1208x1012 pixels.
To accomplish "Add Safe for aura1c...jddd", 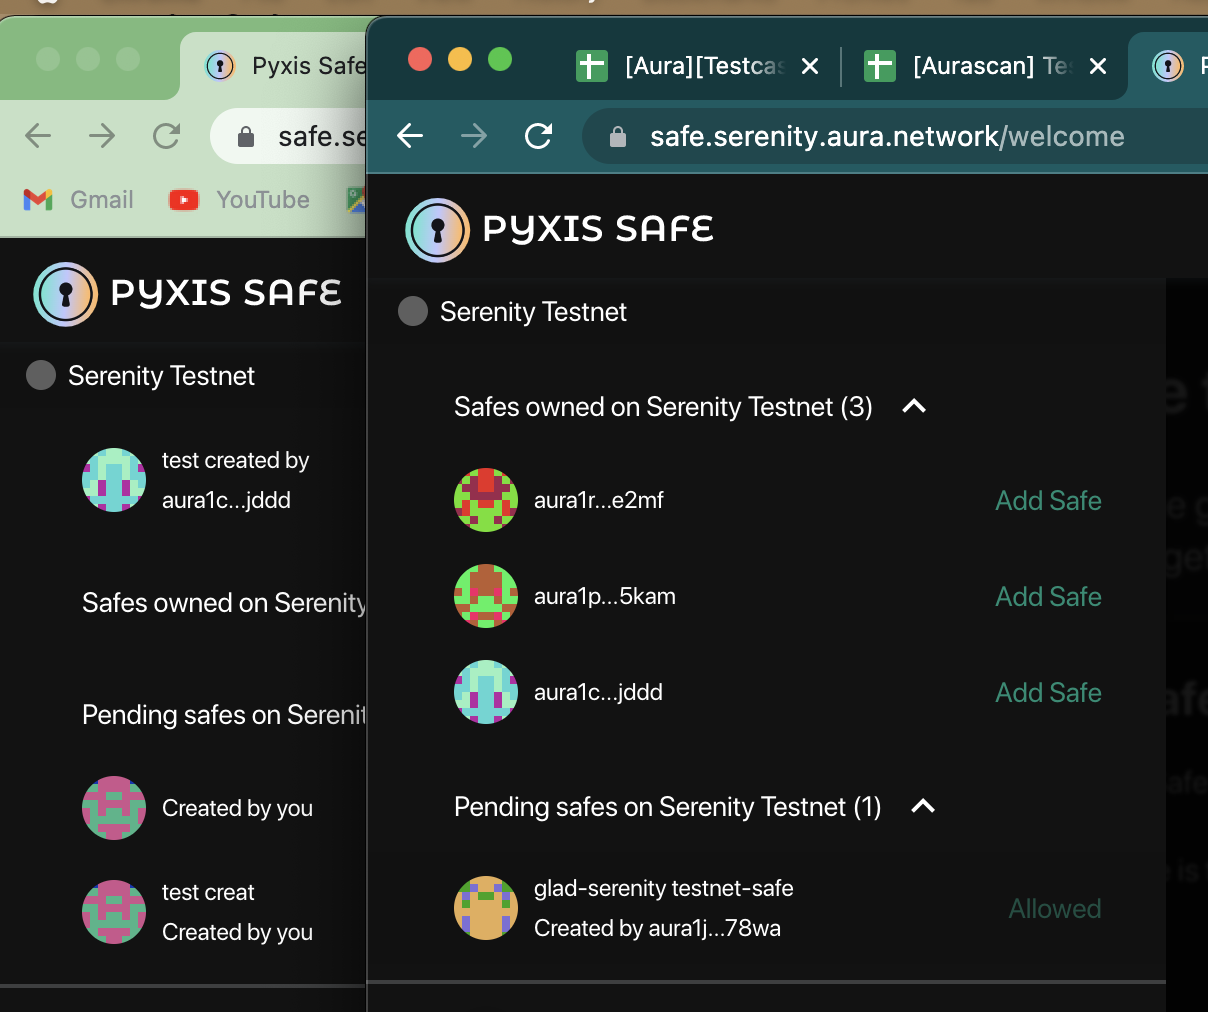I will click(x=1048, y=691).
